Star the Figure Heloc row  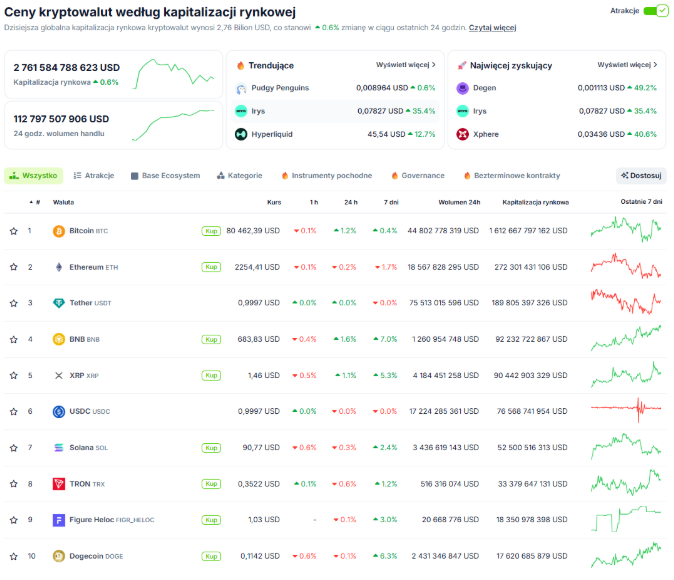point(14,520)
